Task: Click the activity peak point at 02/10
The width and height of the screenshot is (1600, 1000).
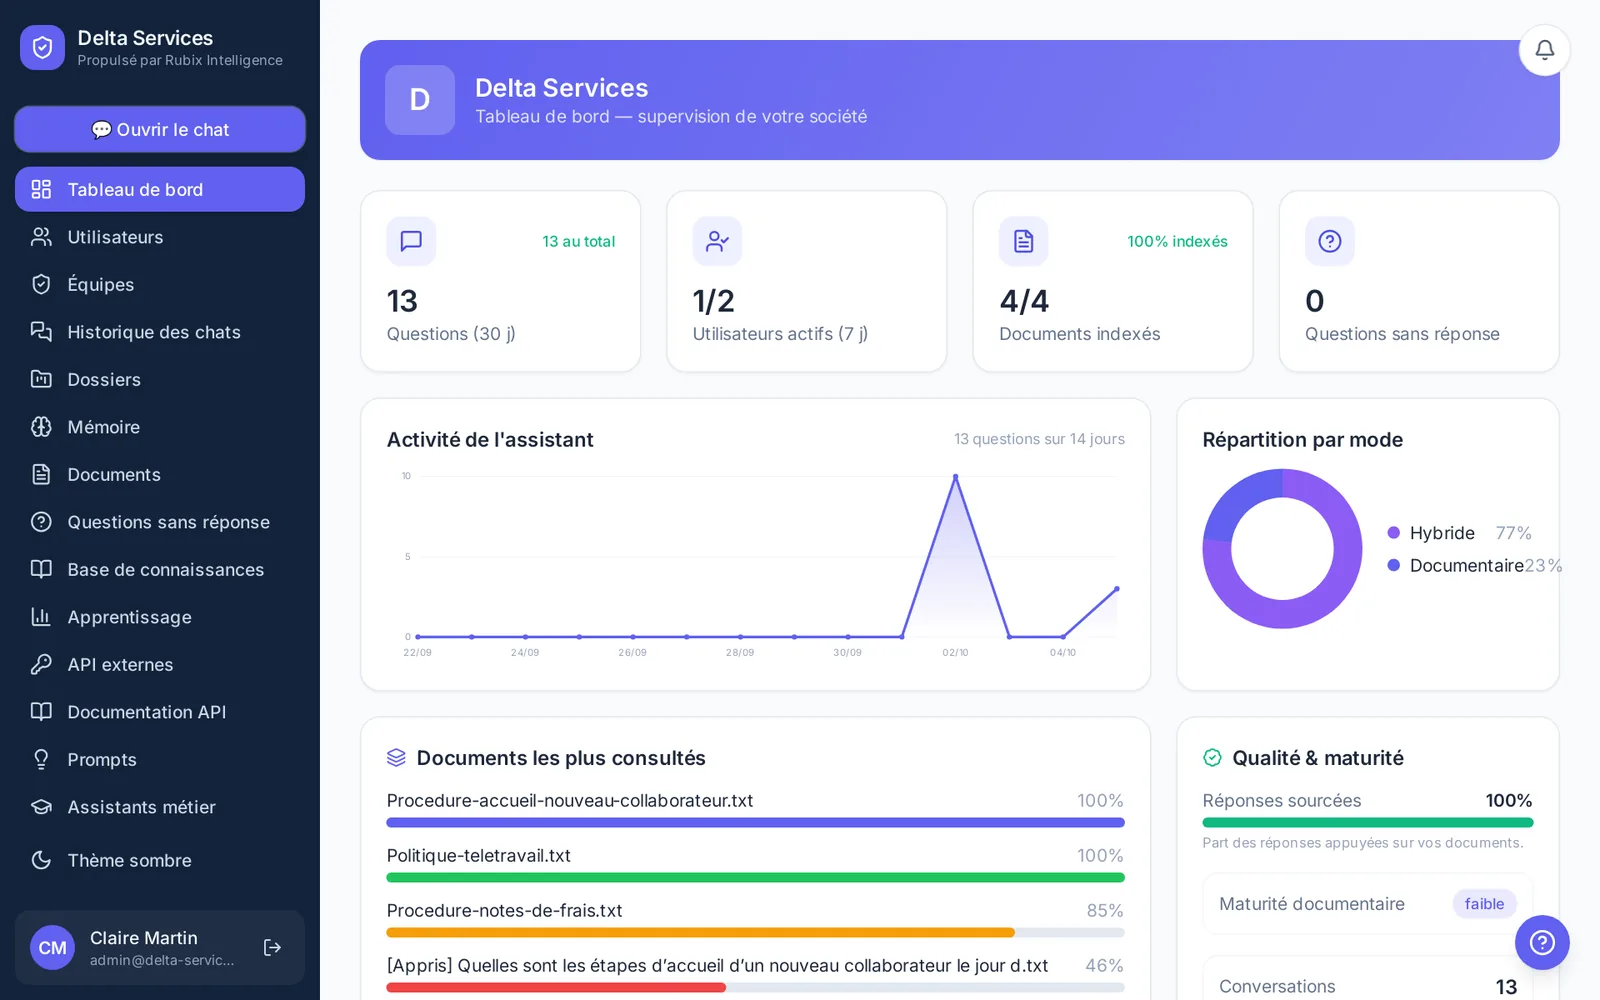Action: (x=955, y=477)
